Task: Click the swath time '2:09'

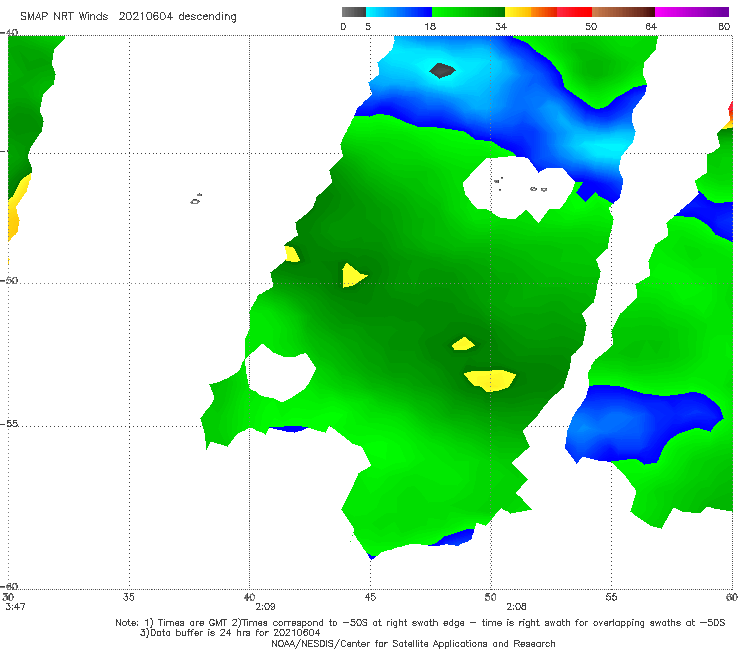Action: tap(265, 607)
